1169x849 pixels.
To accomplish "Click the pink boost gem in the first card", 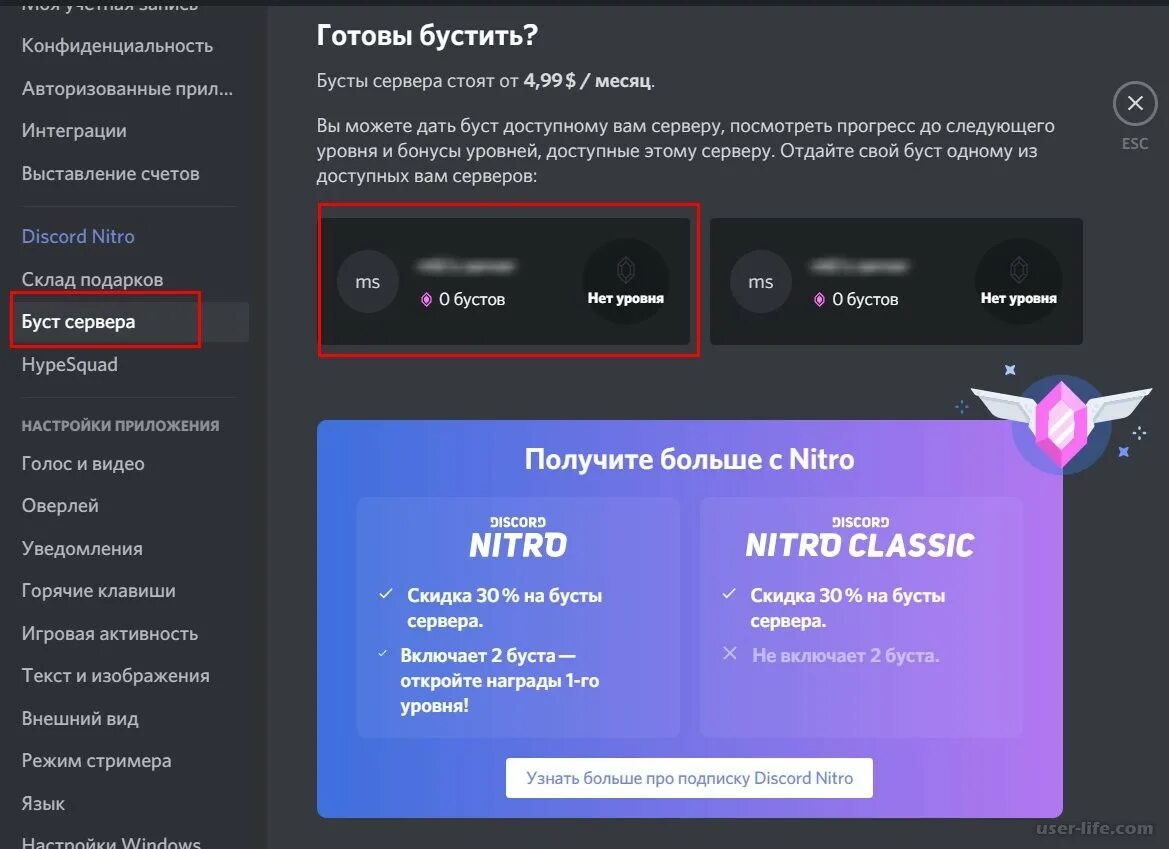I will point(426,300).
